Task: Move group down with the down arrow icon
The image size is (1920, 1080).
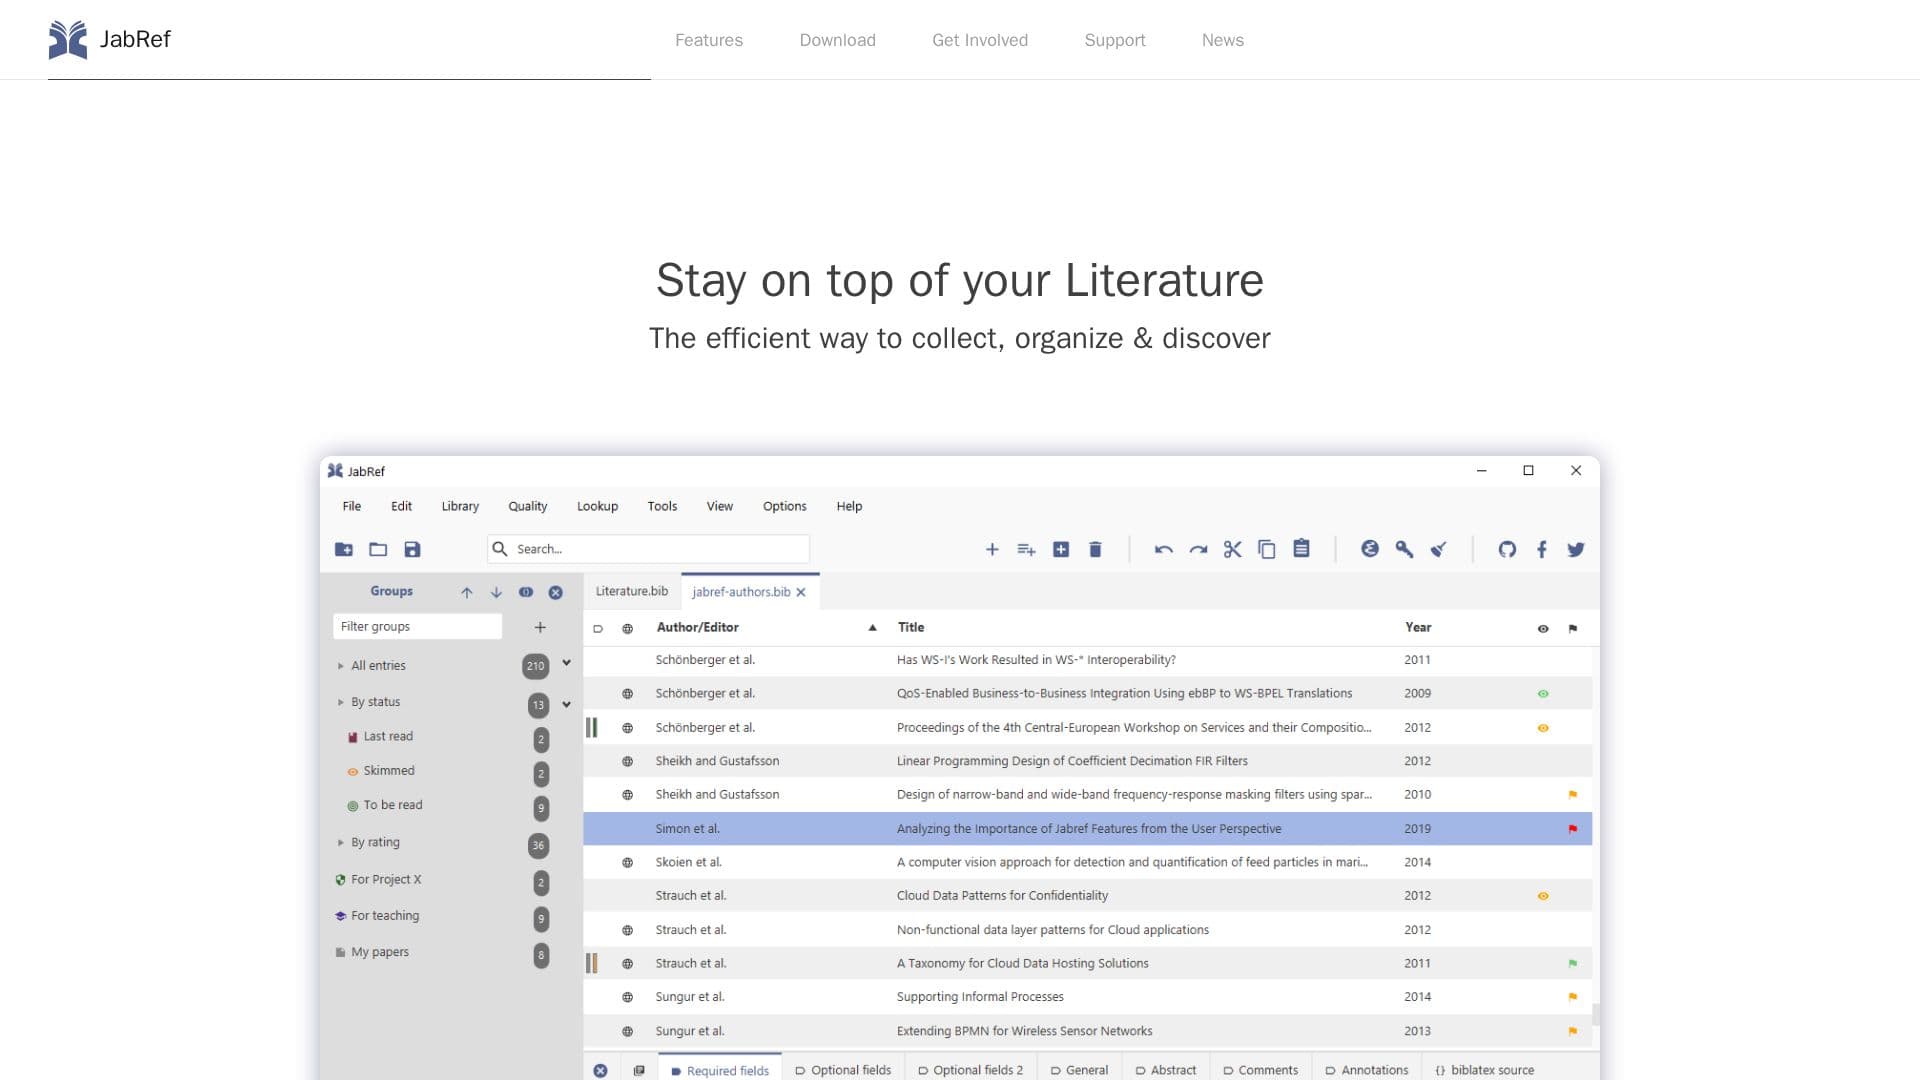Action: click(496, 592)
